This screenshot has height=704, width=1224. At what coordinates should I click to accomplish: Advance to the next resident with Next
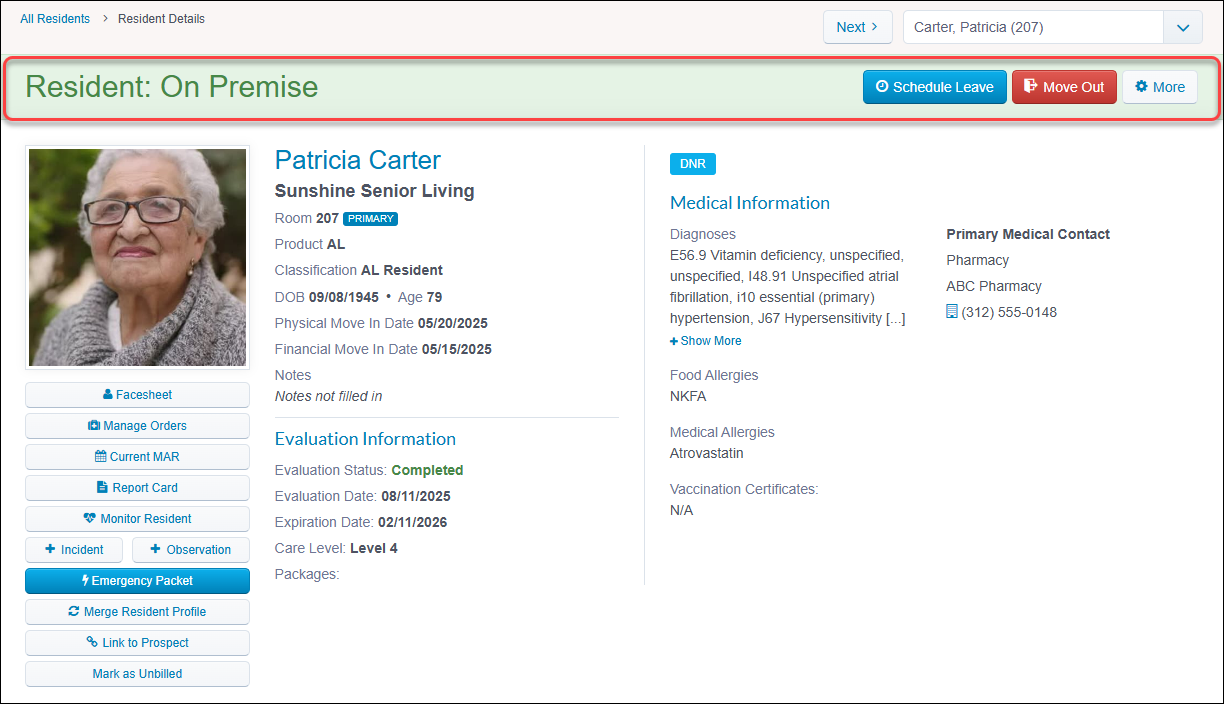[x=857, y=27]
